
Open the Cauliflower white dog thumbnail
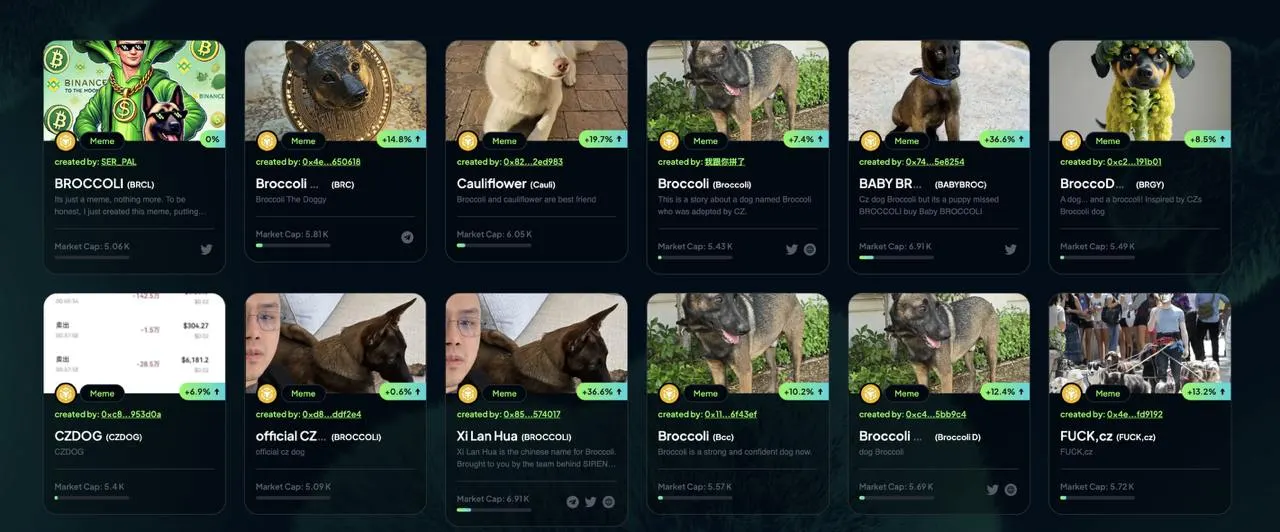click(537, 90)
